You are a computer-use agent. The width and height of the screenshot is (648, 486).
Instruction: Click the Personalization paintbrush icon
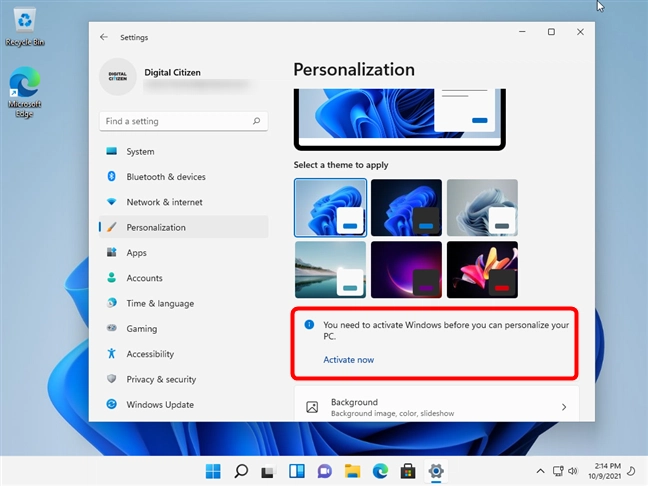point(112,227)
